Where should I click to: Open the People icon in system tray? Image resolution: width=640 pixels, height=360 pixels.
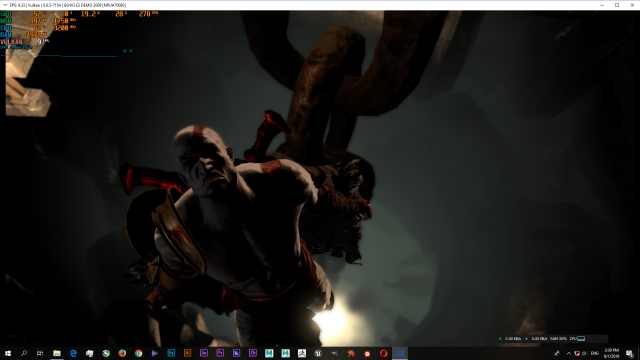pos(557,353)
